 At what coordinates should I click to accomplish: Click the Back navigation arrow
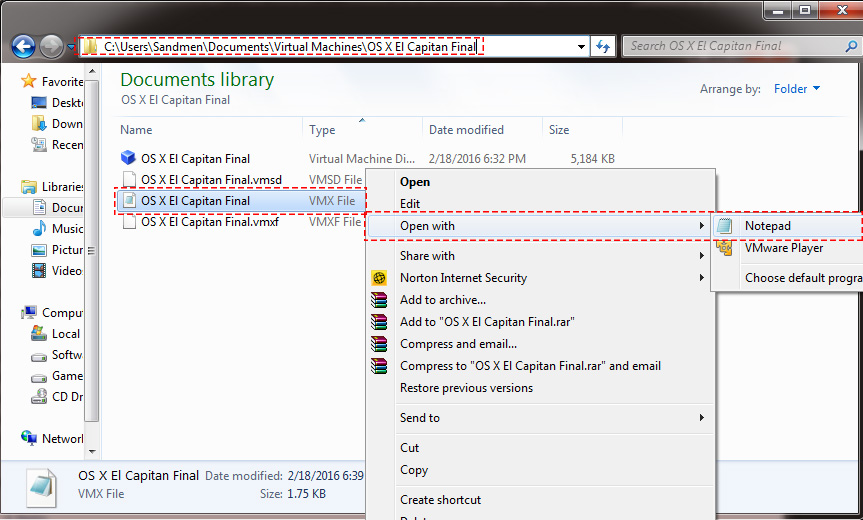23,47
